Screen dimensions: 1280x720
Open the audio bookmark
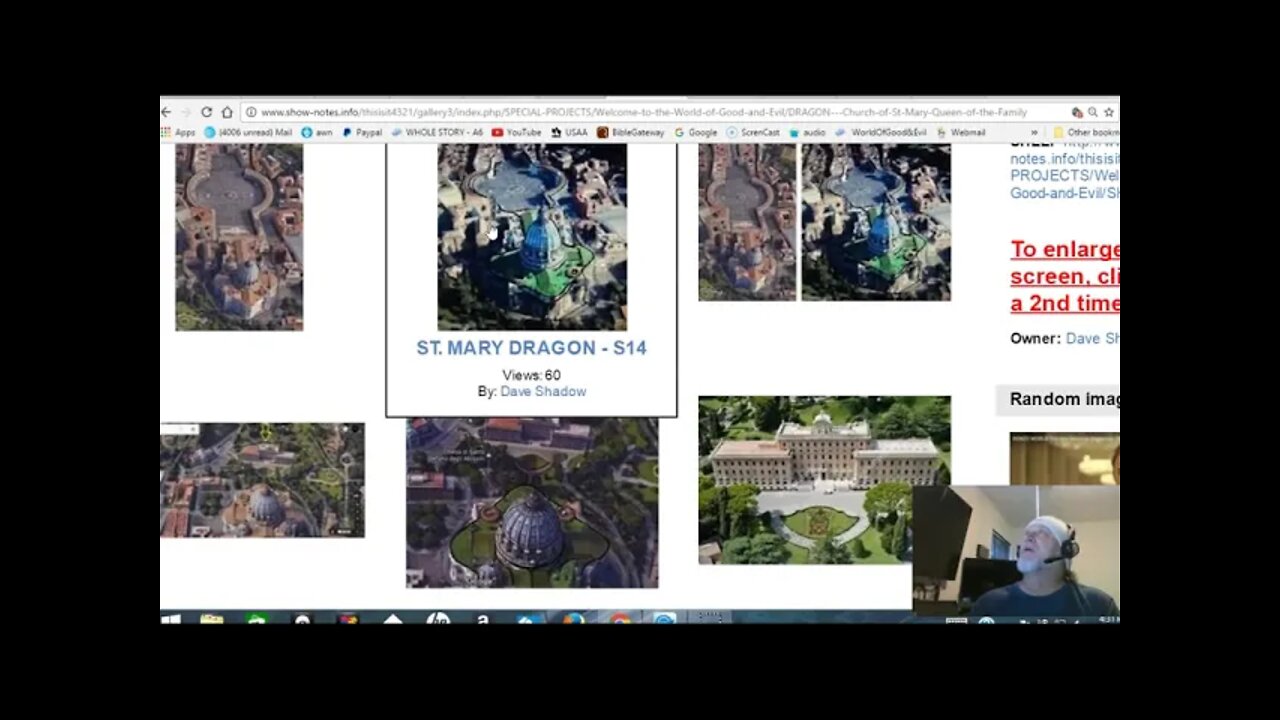click(807, 132)
